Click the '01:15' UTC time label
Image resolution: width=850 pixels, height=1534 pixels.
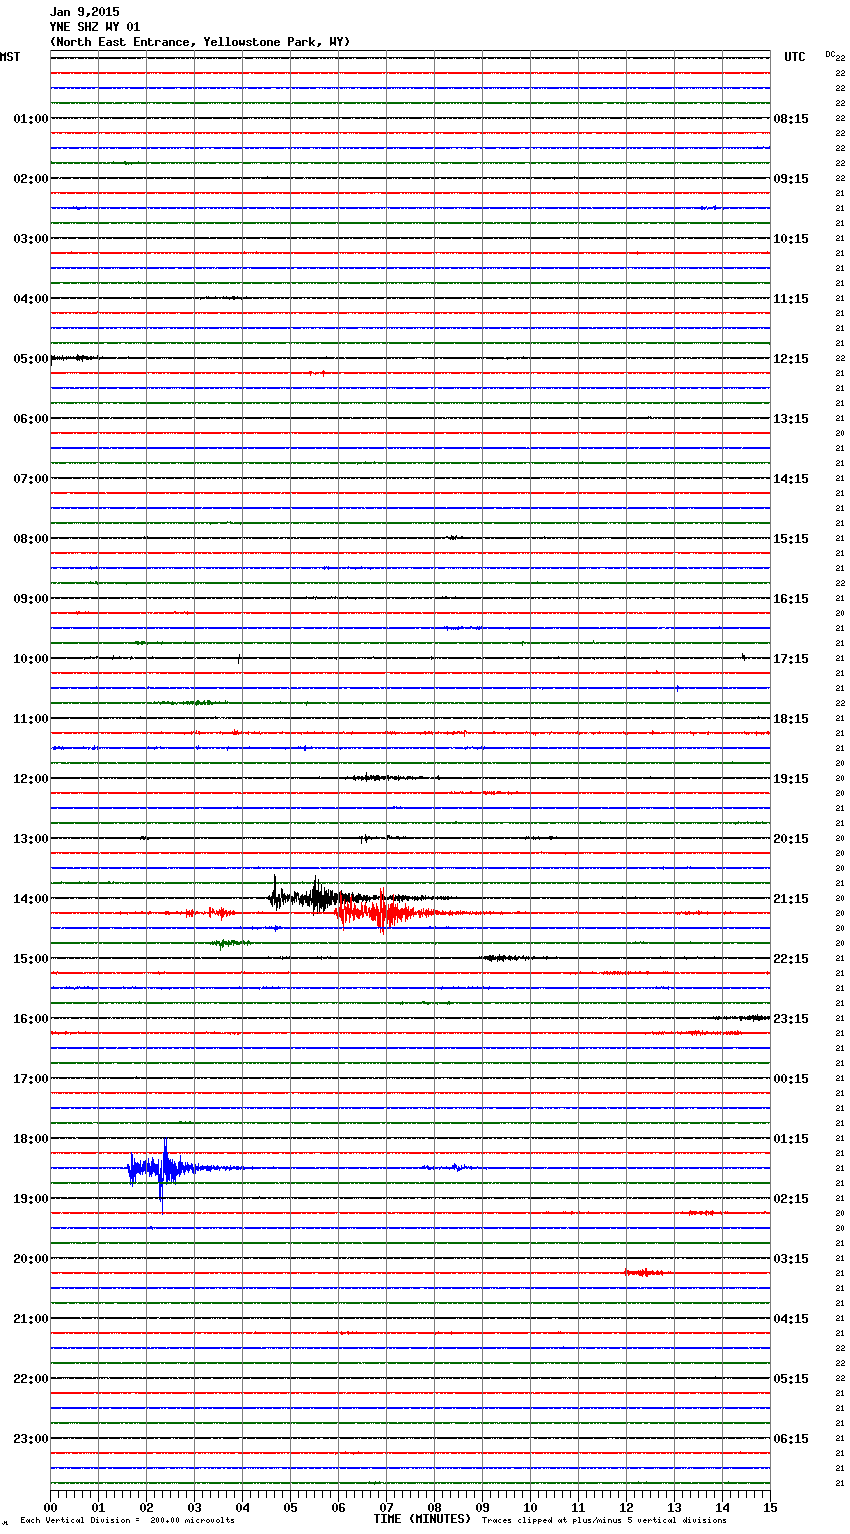791,1139
